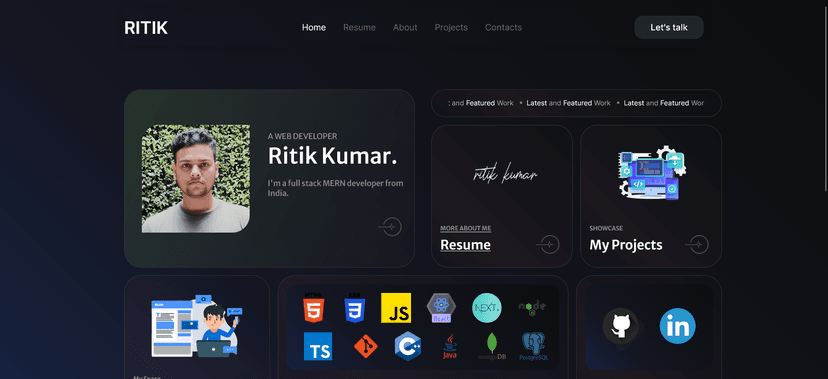Screen dimensions: 828x379
Task: Click the Let's talk button
Action: pos(669,27)
